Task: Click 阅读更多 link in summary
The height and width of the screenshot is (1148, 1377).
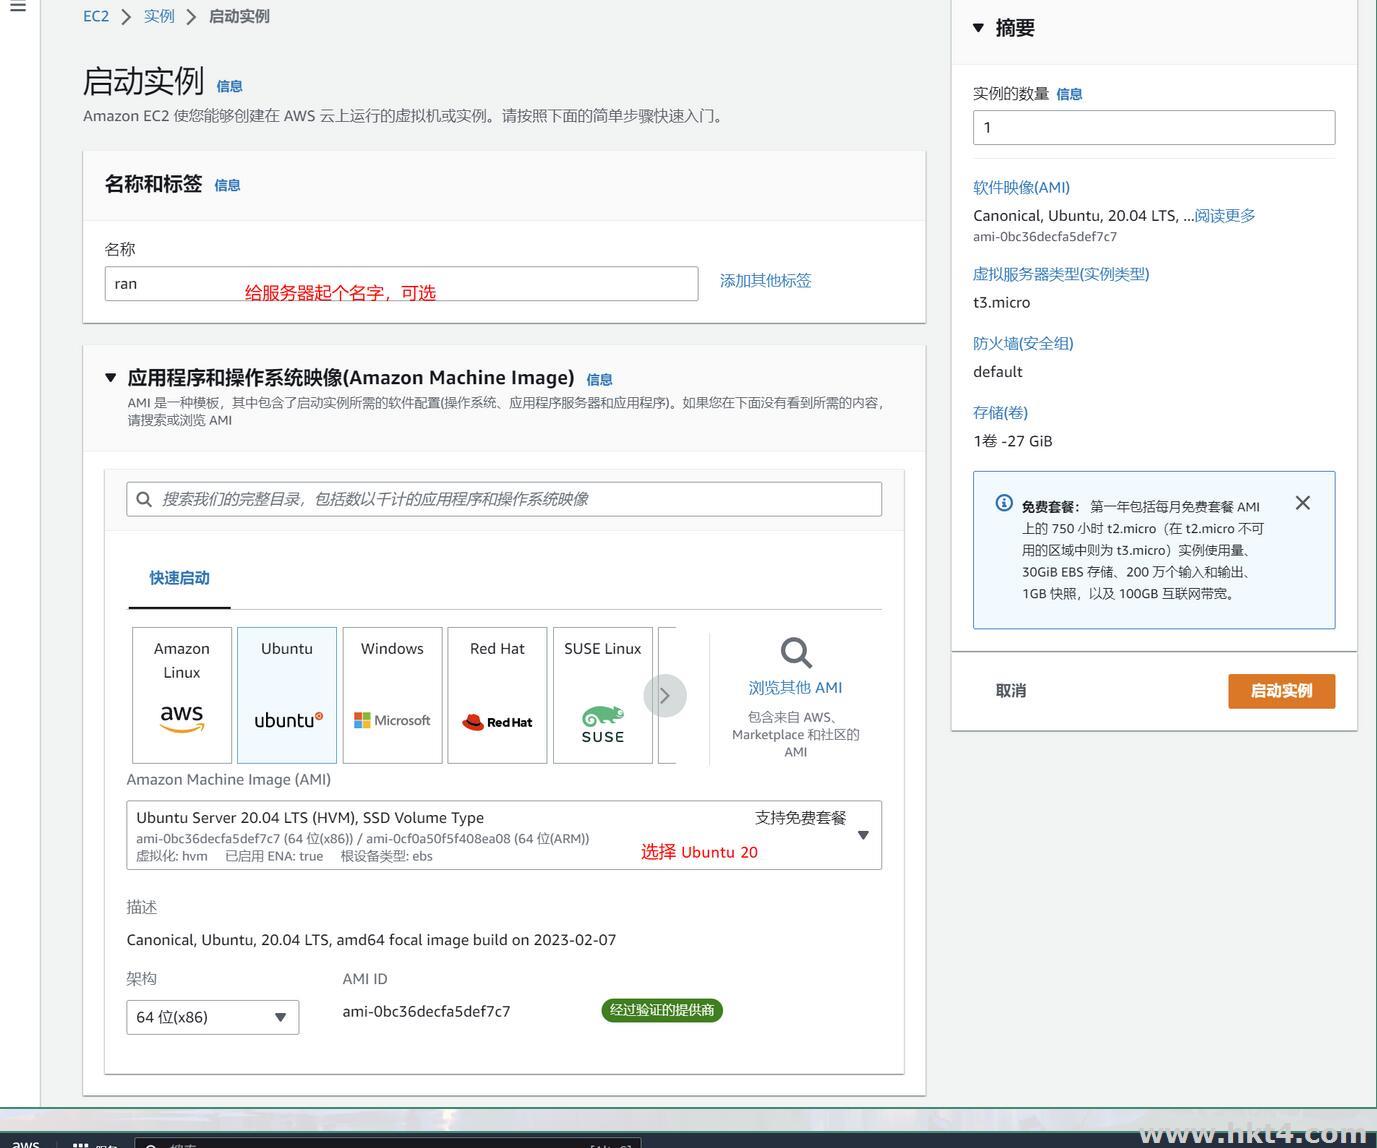Action: 1225,216
